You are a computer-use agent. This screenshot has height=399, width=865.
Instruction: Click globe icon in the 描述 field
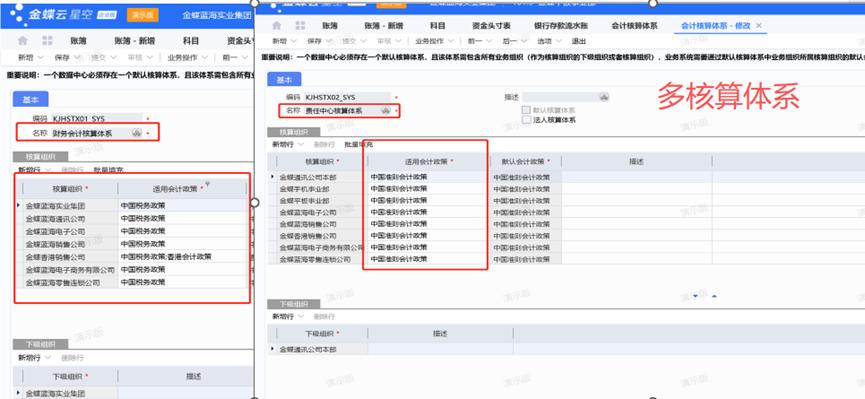(604, 97)
